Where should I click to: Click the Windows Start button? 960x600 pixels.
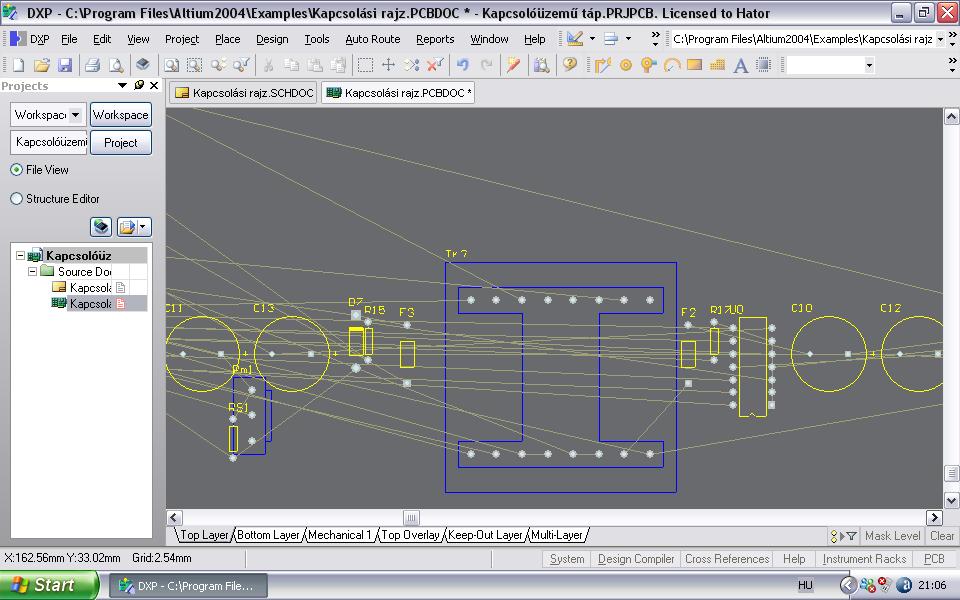pos(49,585)
